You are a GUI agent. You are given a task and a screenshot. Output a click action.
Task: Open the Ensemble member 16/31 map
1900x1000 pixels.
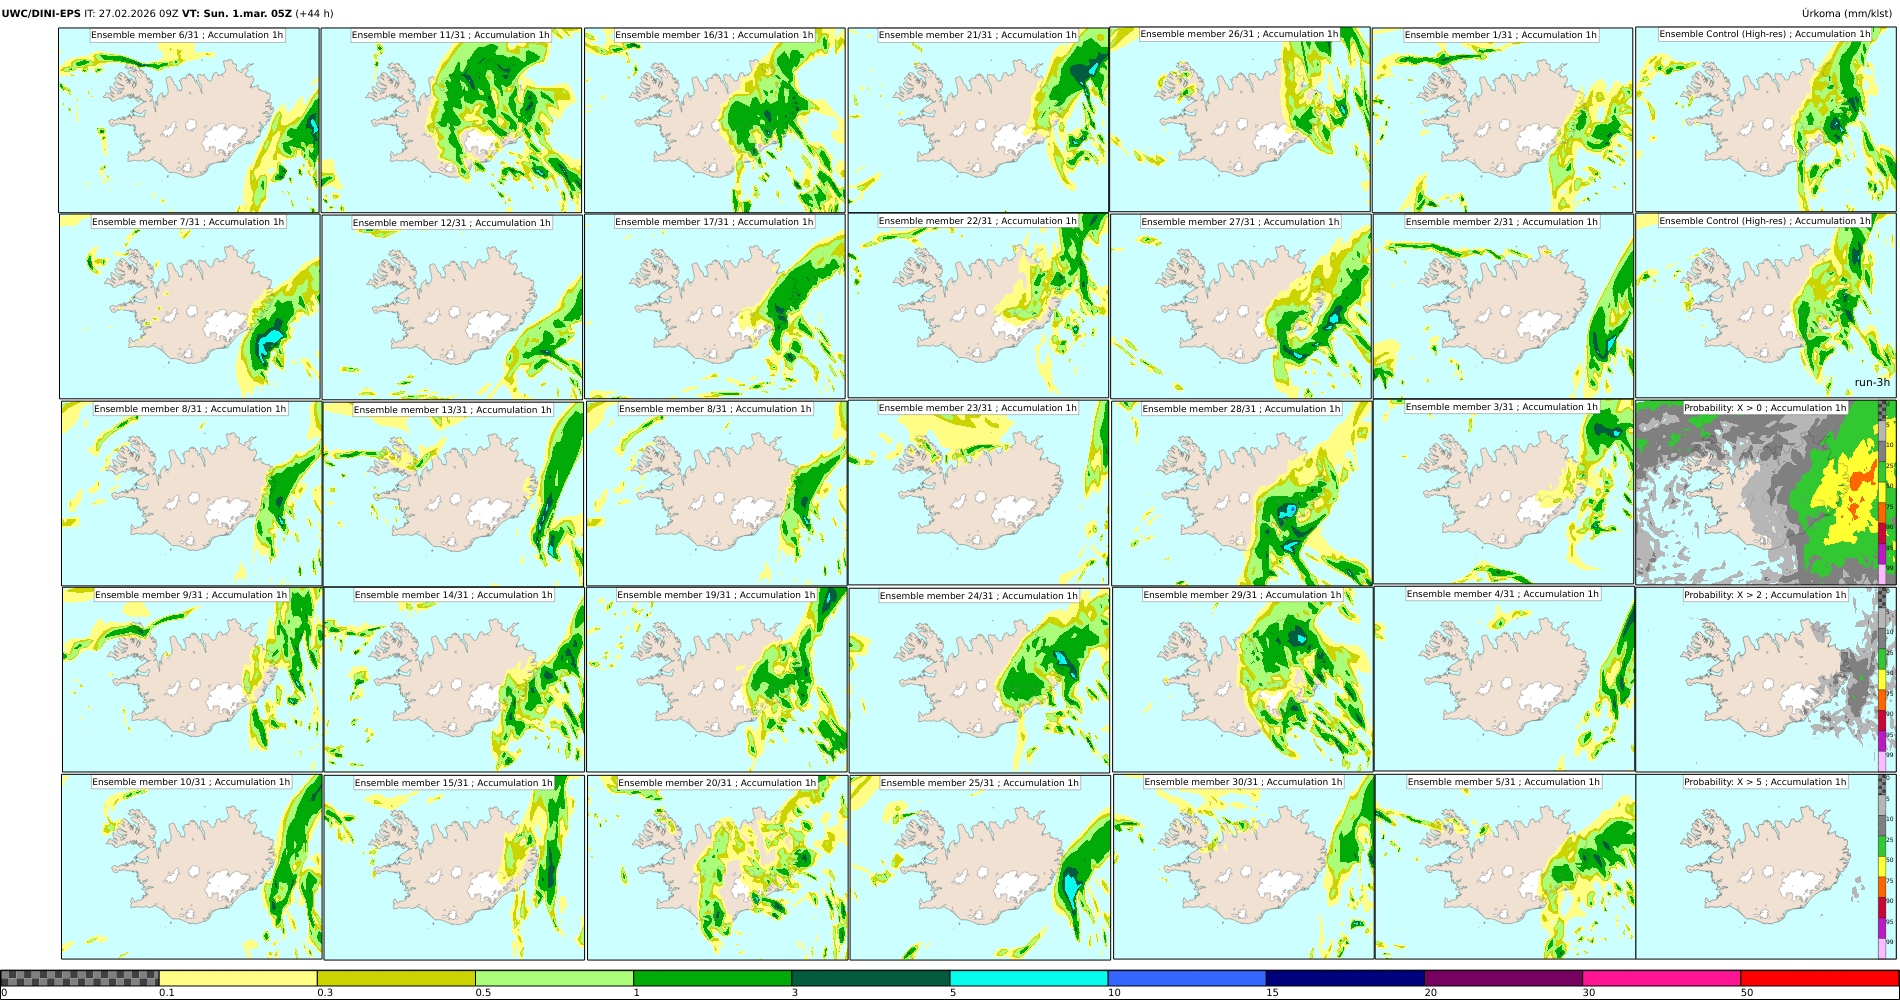(714, 120)
